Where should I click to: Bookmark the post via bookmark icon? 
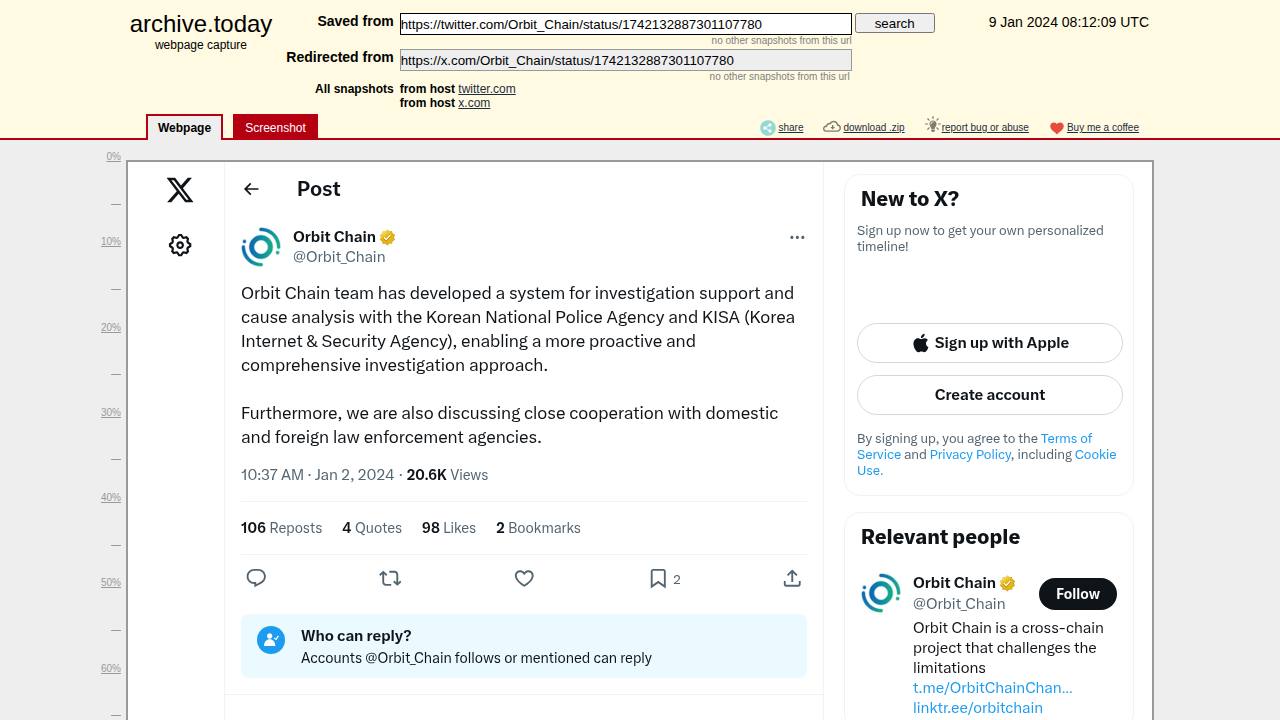pos(658,578)
